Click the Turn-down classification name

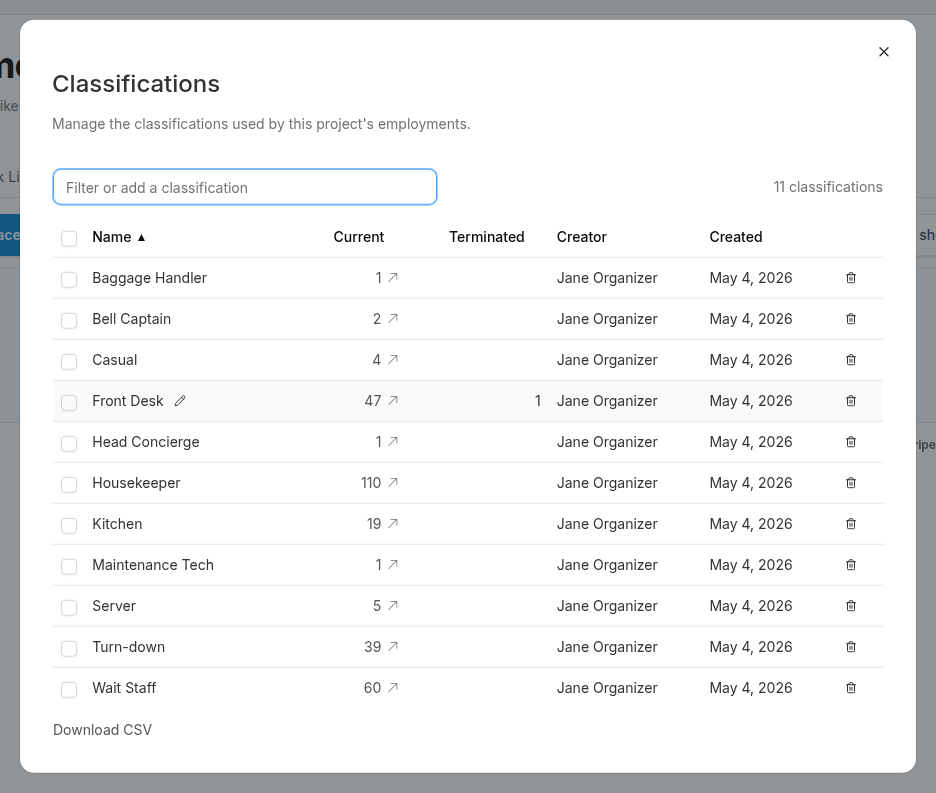(x=128, y=647)
